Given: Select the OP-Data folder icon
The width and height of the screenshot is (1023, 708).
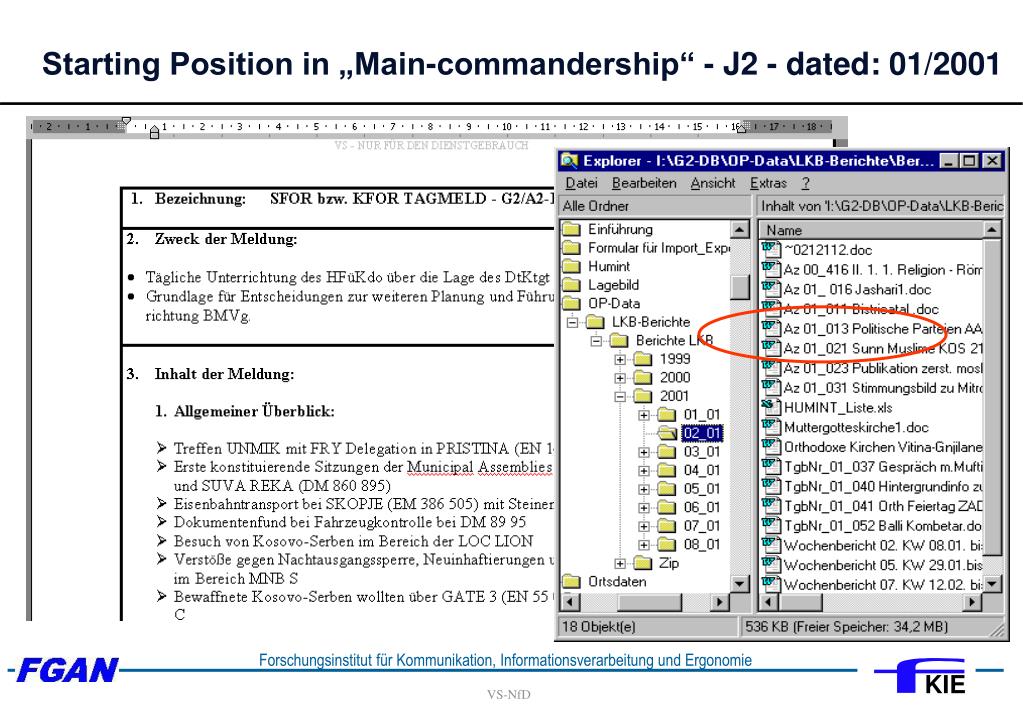Looking at the screenshot, I should click(572, 303).
